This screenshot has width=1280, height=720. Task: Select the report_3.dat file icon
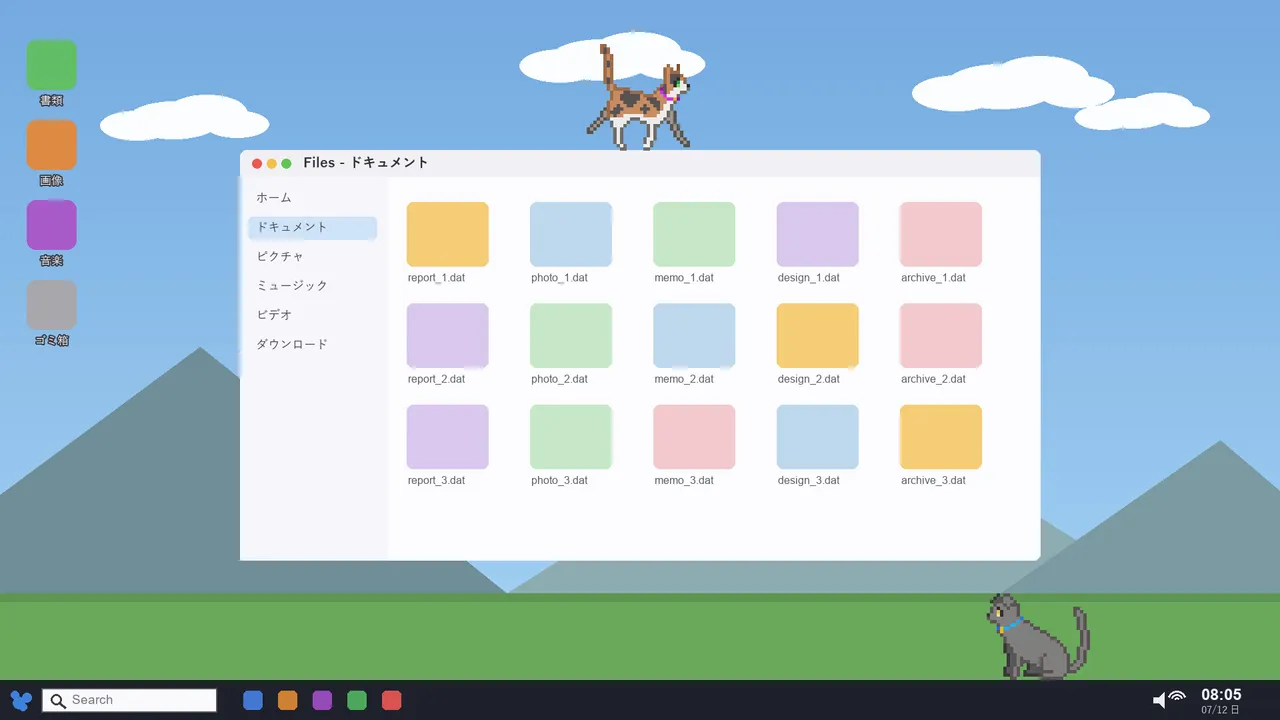pyautogui.click(x=447, y=437)
